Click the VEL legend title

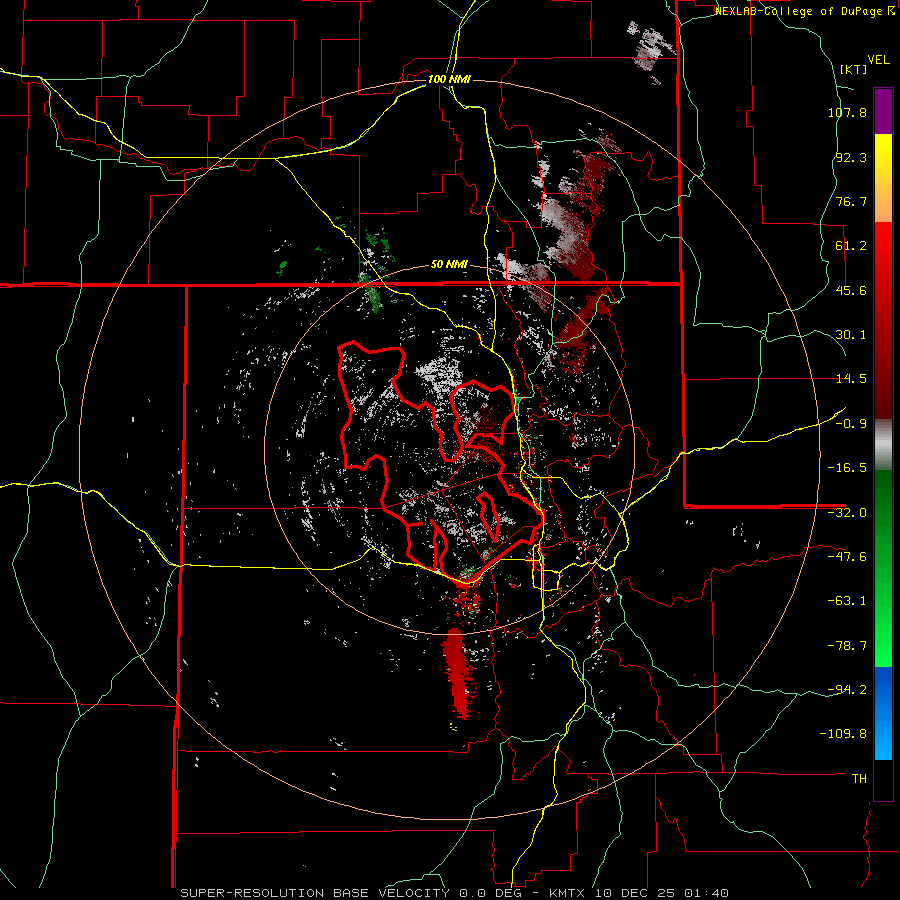(x=878, y=60)
